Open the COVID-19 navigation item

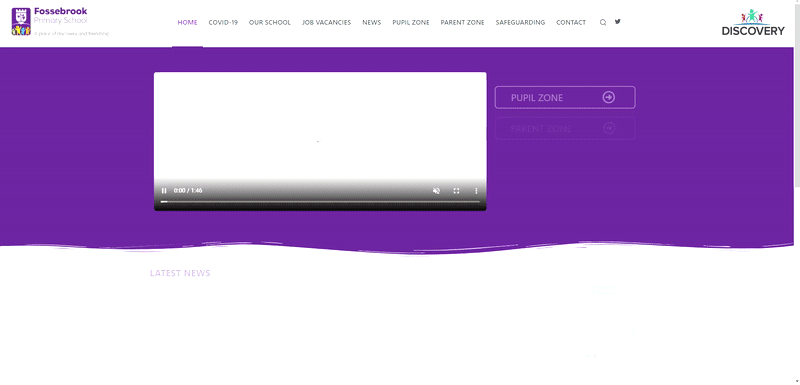click(x=223, y=22)
